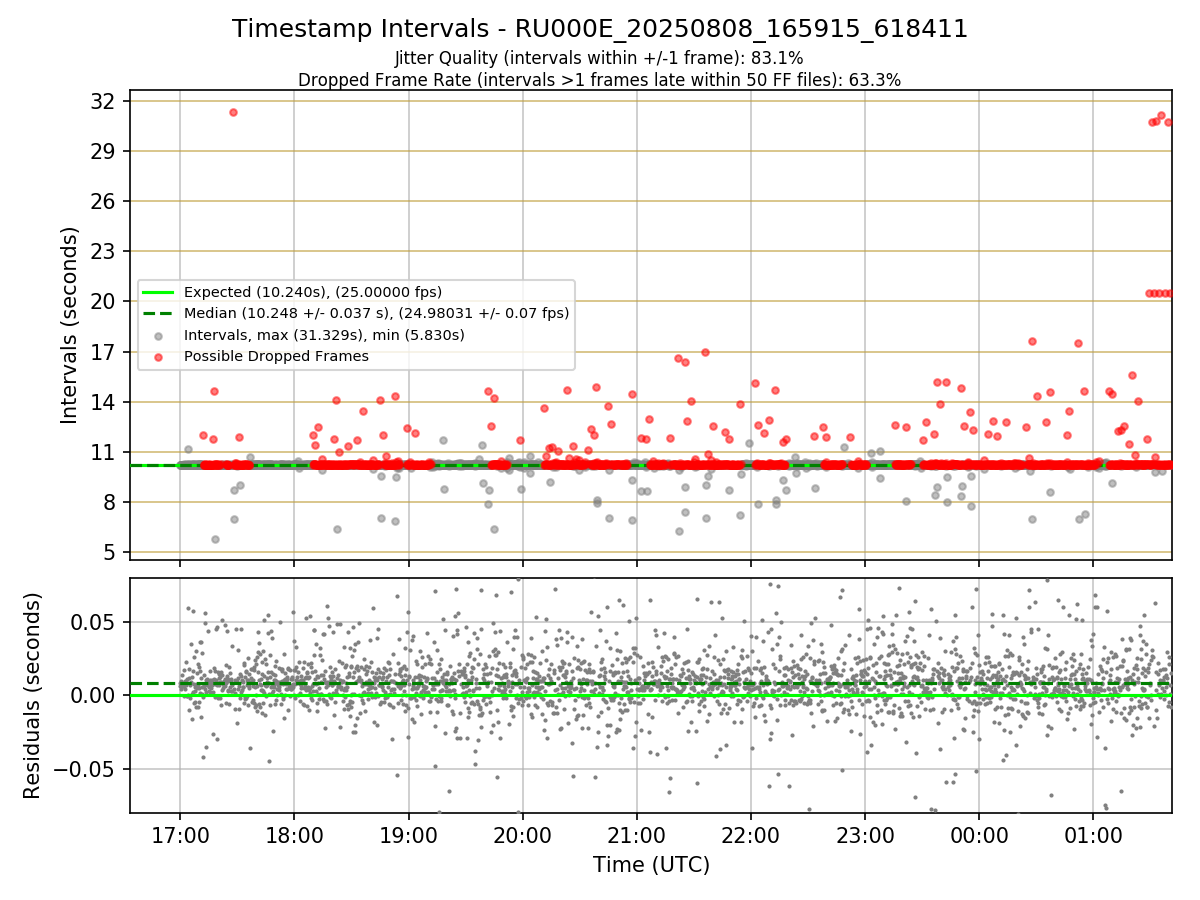Click the '19:00' time tick label
Image resolution: width=1200 pixels, height=900 pixels.
pos(408,834)
